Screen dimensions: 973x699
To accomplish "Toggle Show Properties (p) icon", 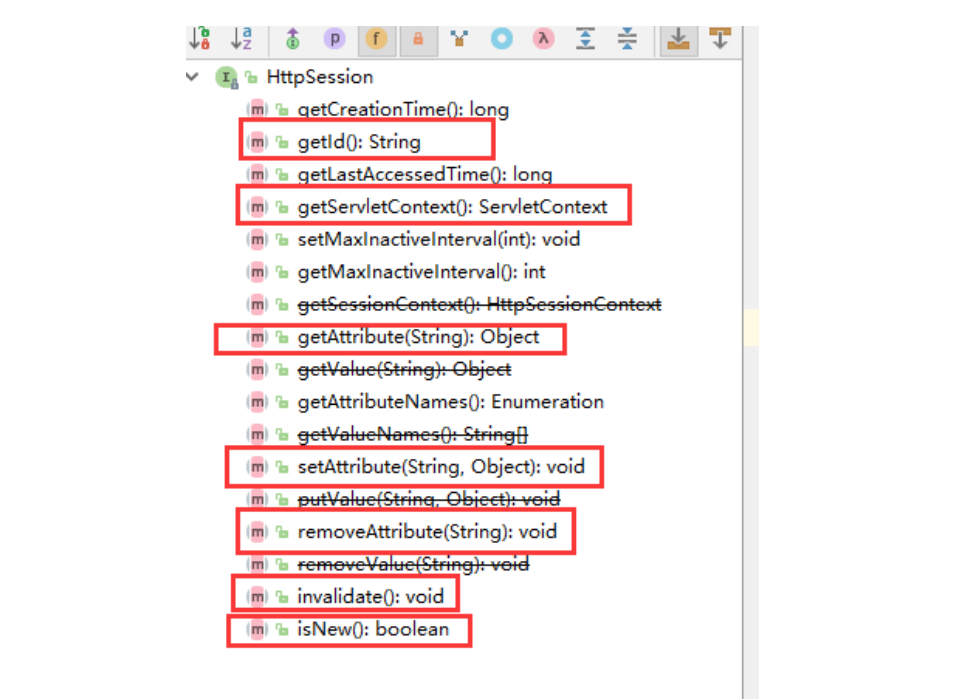I will click(x=334, y=38).
